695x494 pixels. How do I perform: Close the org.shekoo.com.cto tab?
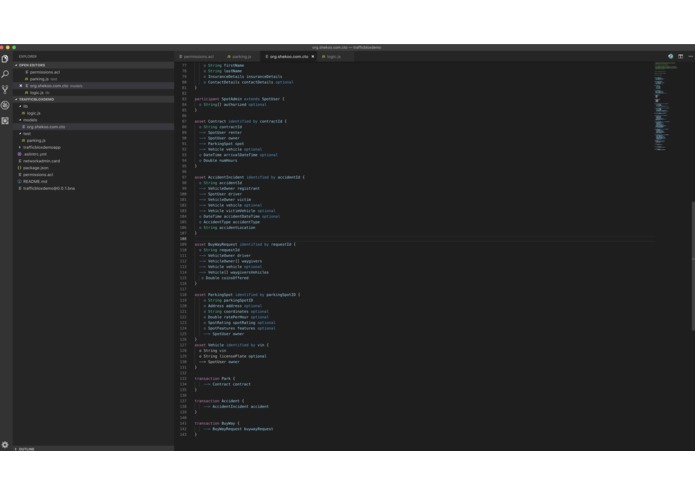[x=312, y=57]
